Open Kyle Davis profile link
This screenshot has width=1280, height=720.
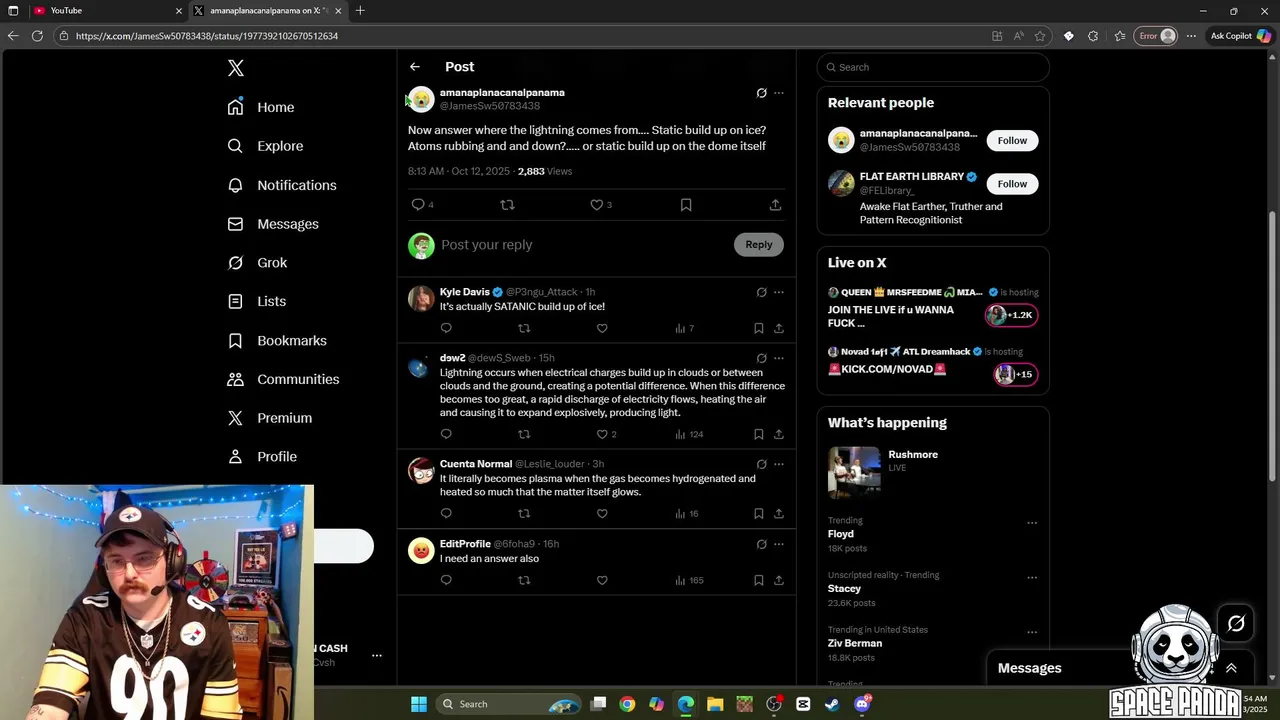(465, 292)
